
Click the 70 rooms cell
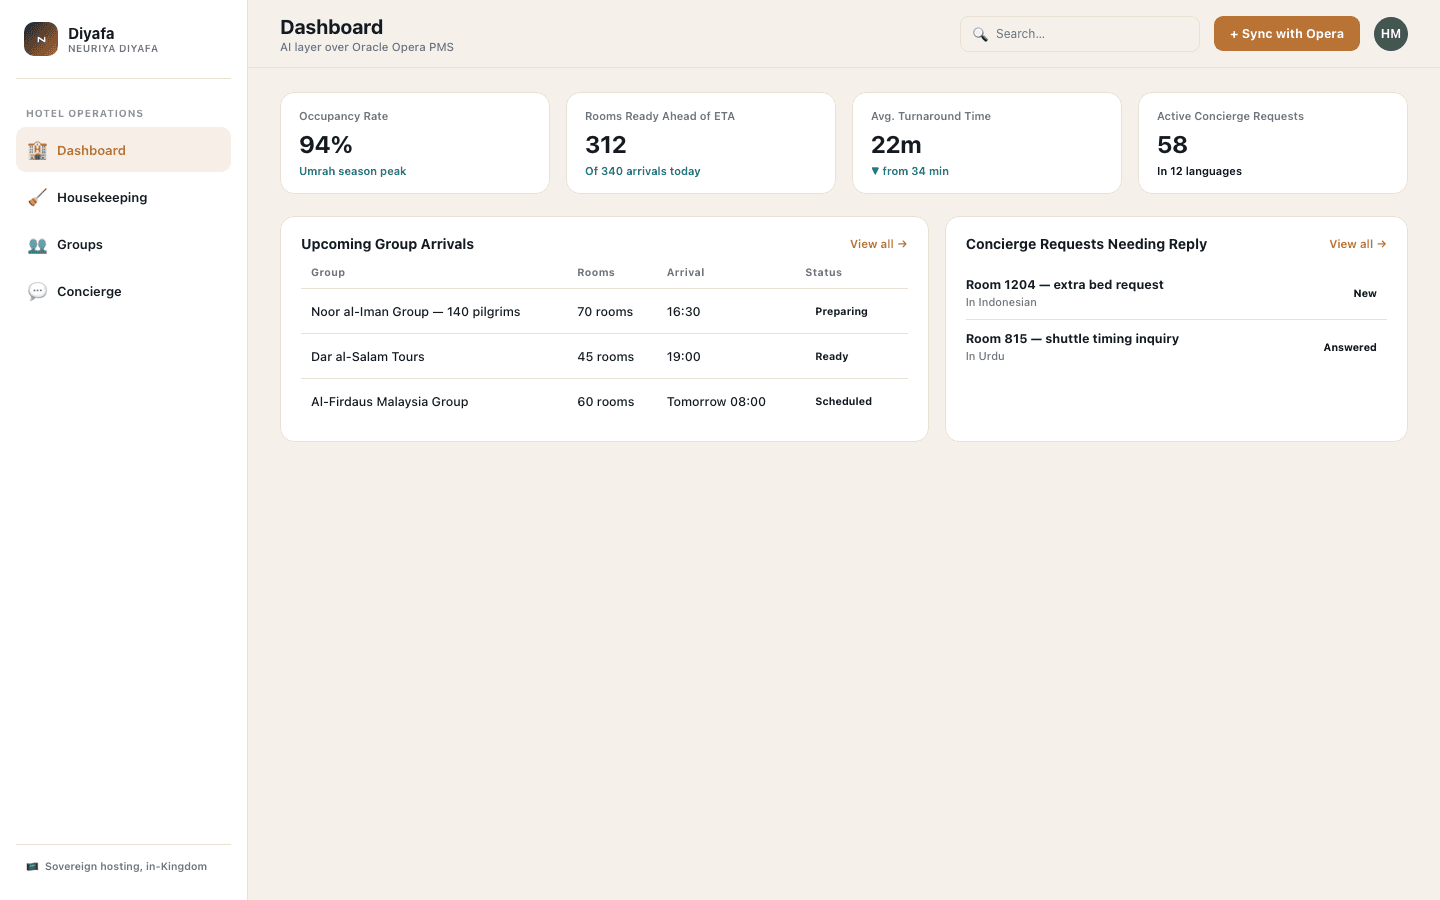pos(605,312)
